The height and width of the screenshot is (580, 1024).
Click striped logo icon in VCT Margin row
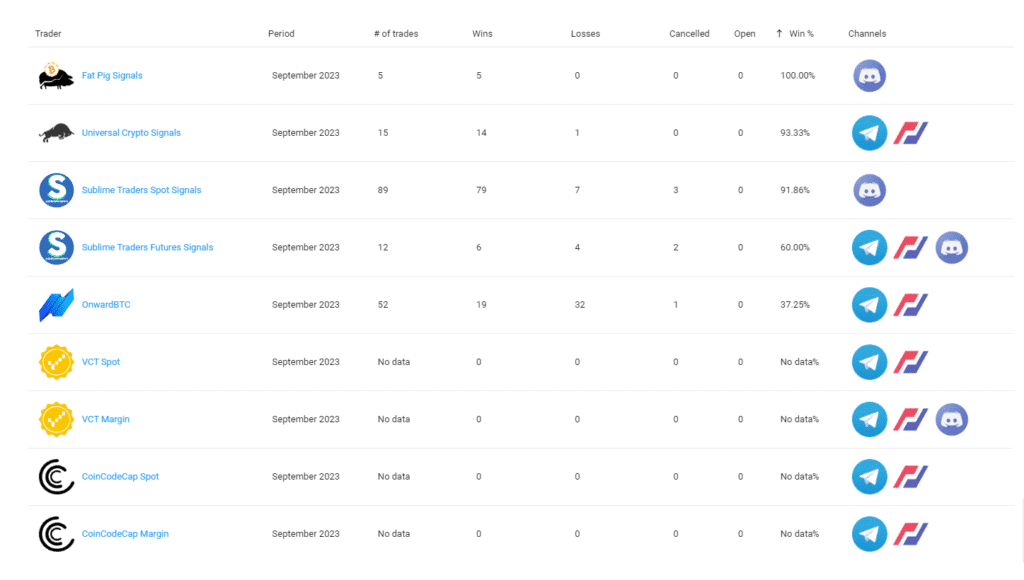coord(911,419)
